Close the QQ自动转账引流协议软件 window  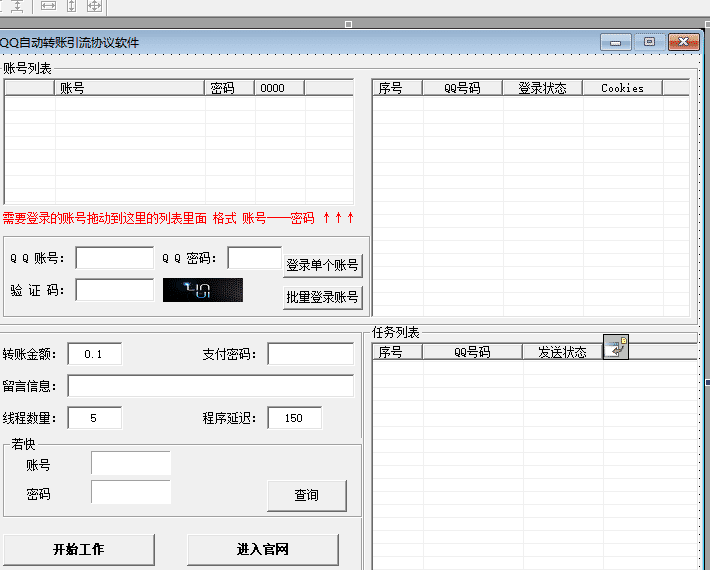(684, 42)
